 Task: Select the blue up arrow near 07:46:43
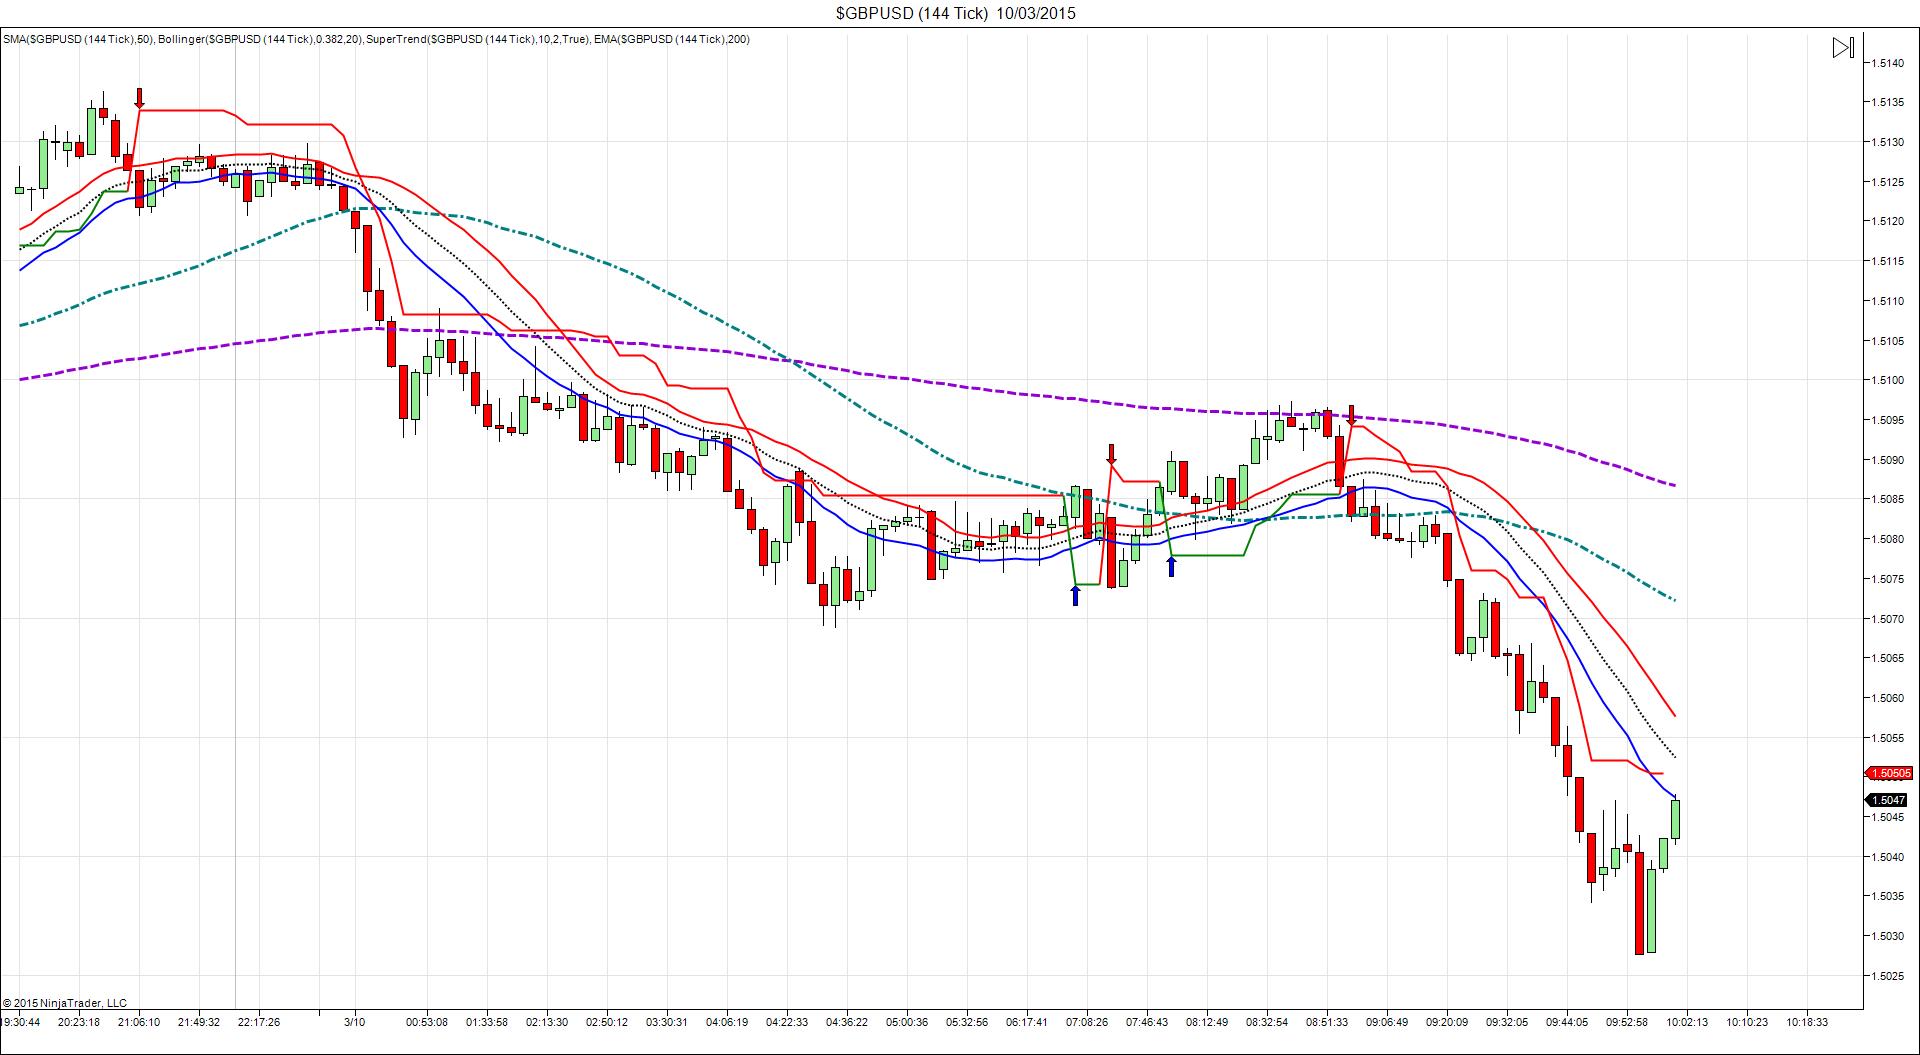tap(1171, 566)
